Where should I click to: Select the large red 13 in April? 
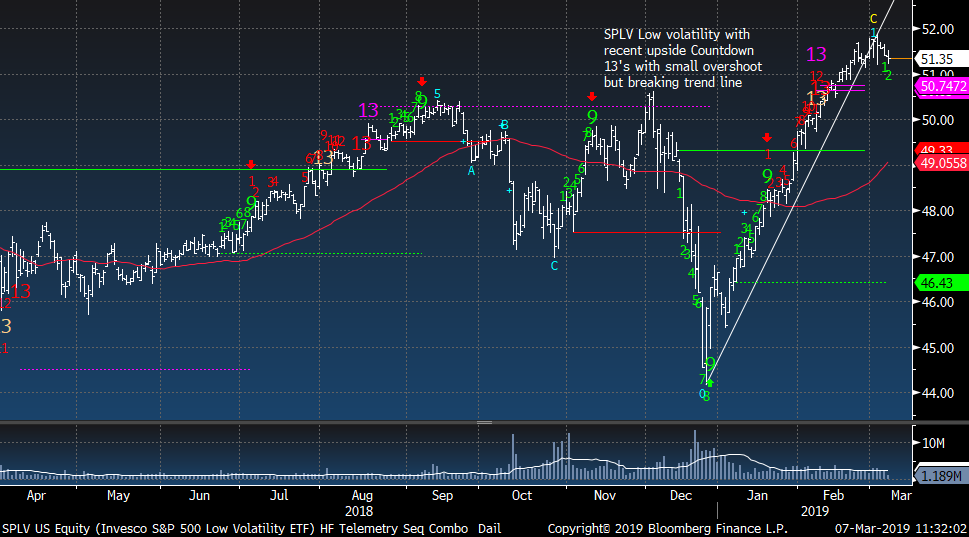[x=21, y=292]
